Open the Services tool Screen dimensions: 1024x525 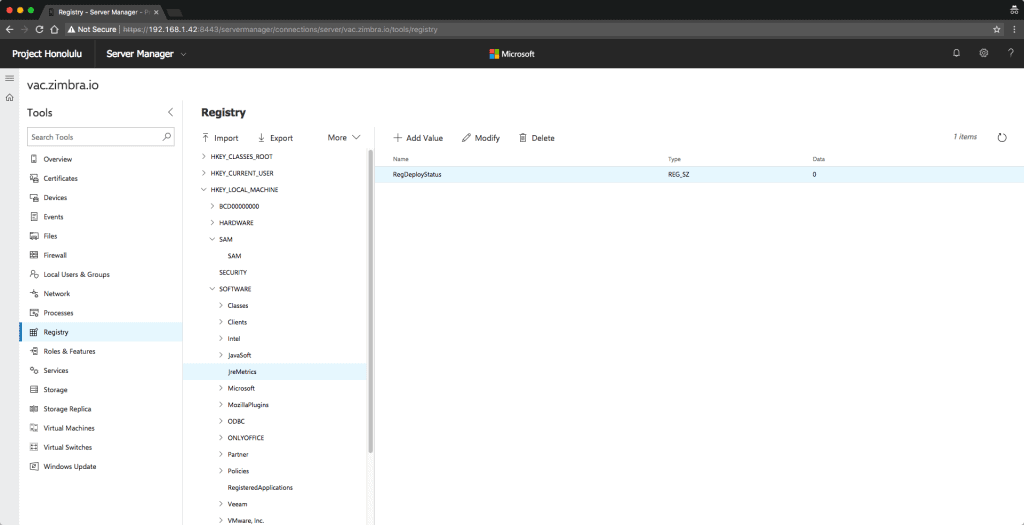pos(56,370)
